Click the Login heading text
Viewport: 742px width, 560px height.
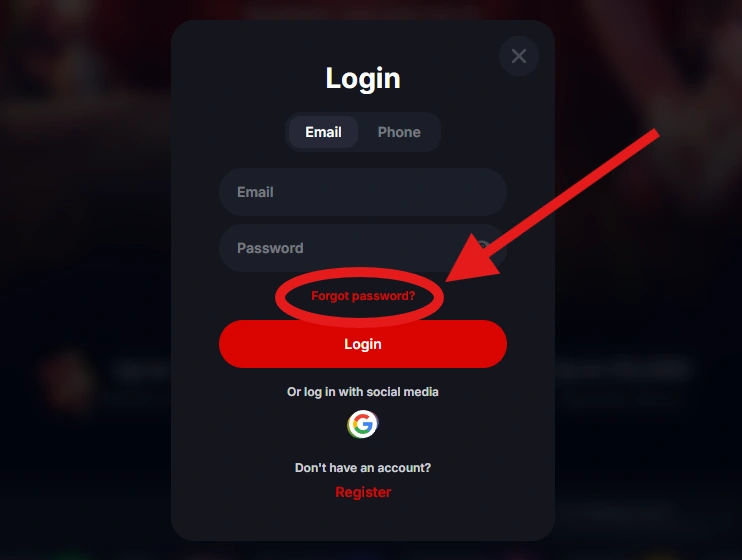[x=363, y=79]
